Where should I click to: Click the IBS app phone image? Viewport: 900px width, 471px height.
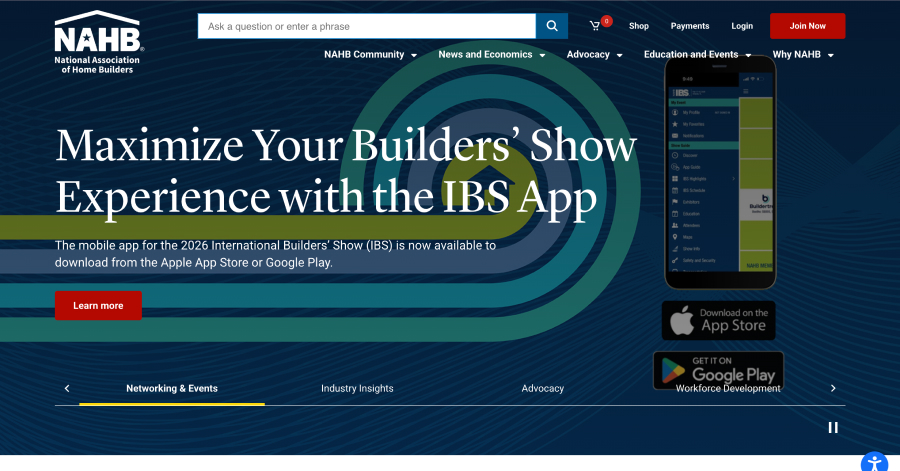720,172
